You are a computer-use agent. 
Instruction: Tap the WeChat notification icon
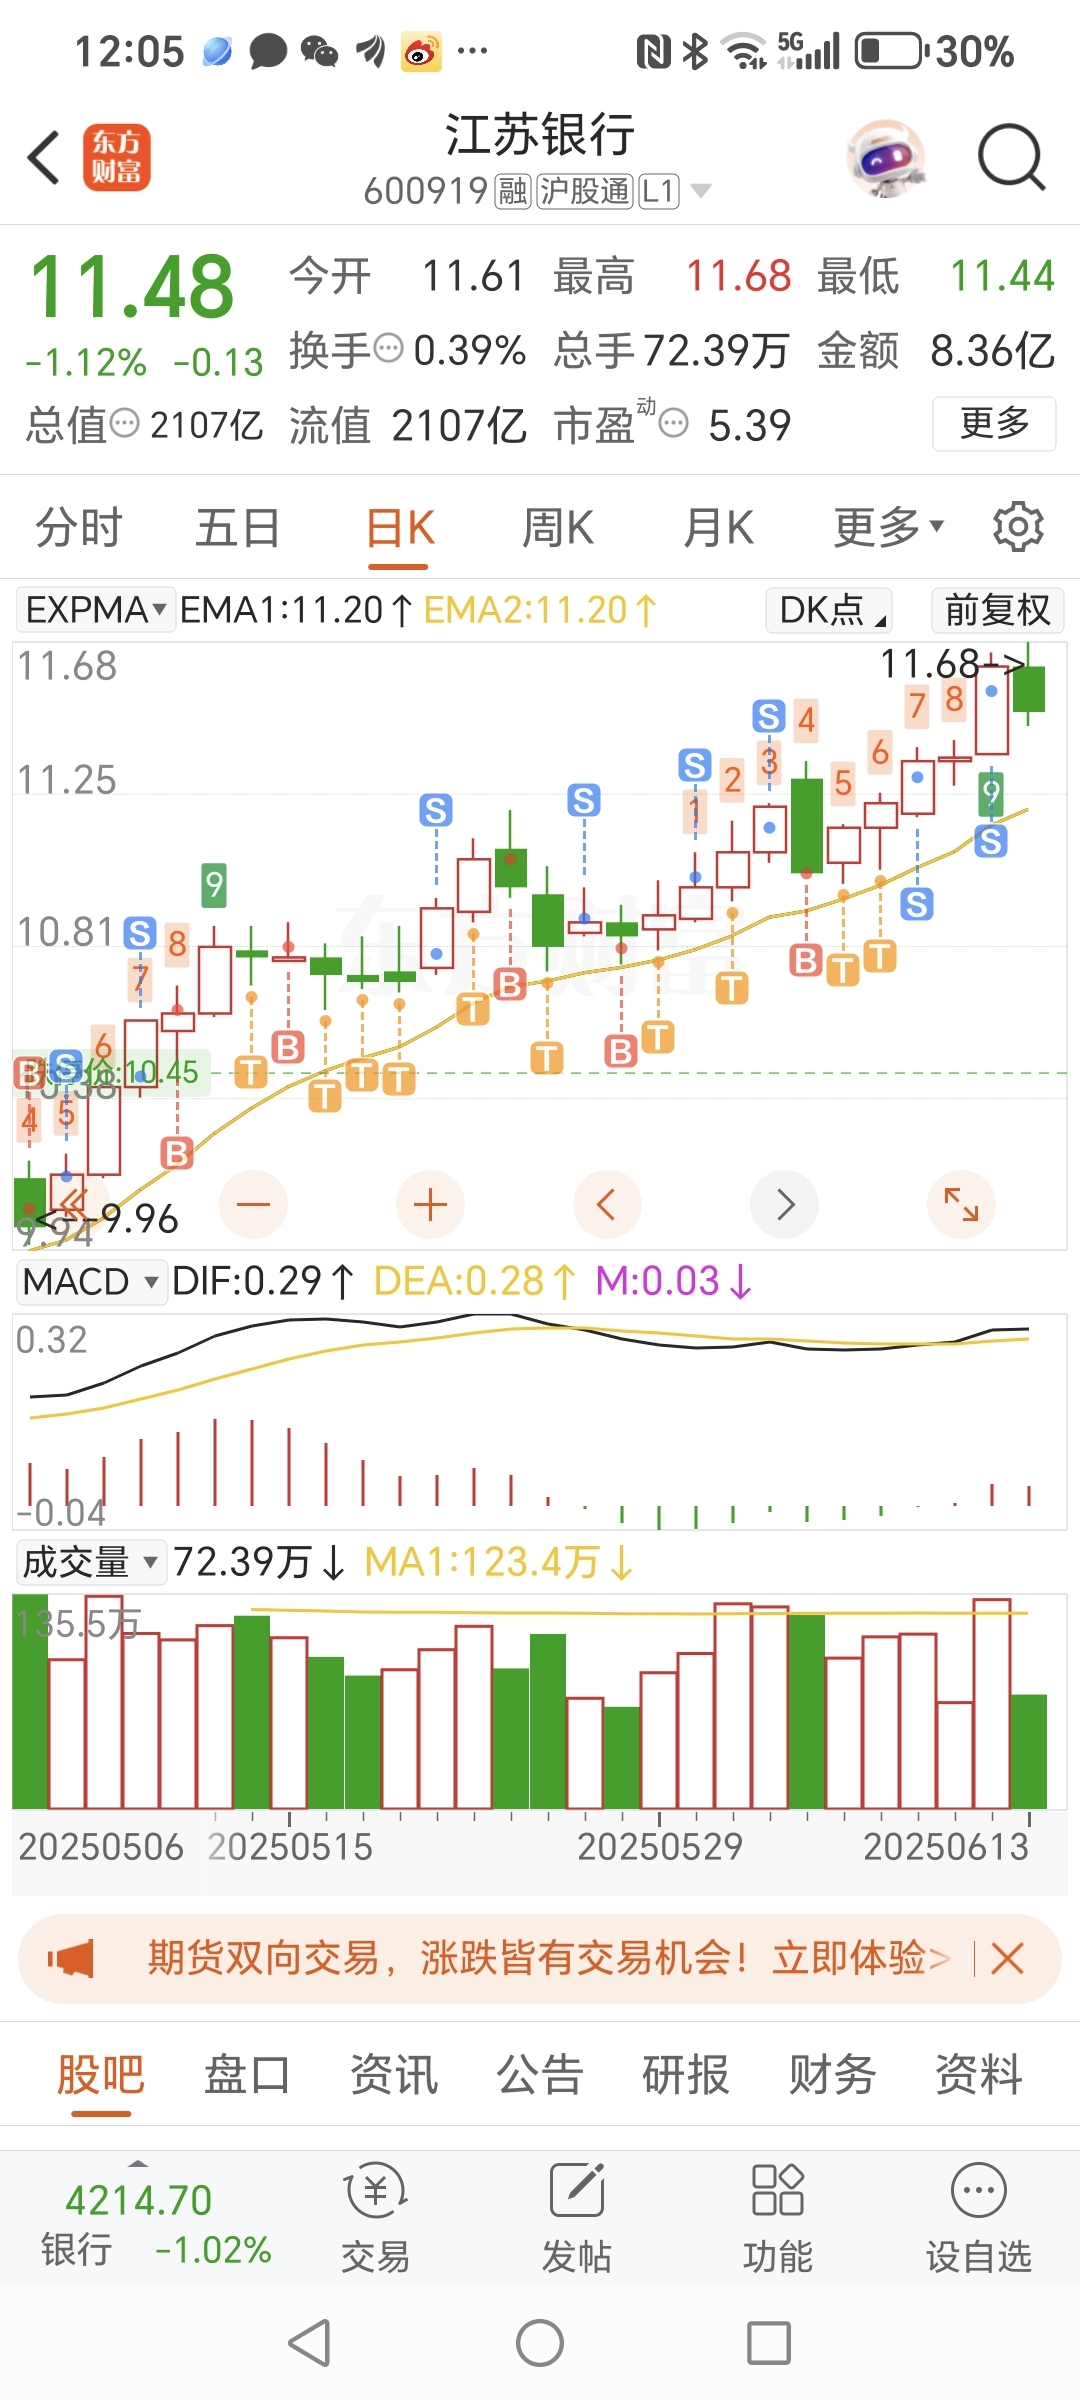pyautogui.click(x=319, y=51)
